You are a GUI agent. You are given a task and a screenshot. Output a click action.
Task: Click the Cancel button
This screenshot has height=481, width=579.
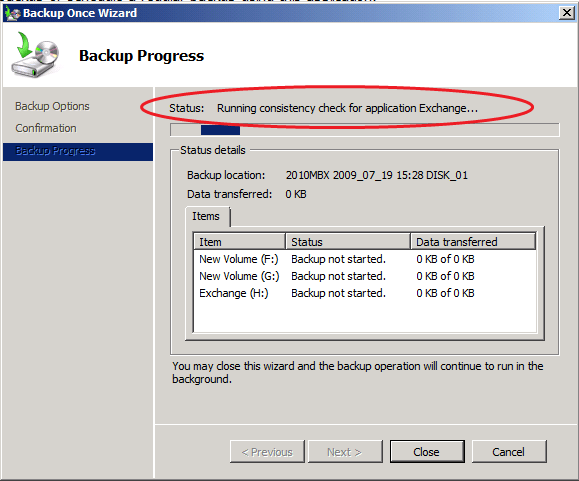[x=509, y=451]
